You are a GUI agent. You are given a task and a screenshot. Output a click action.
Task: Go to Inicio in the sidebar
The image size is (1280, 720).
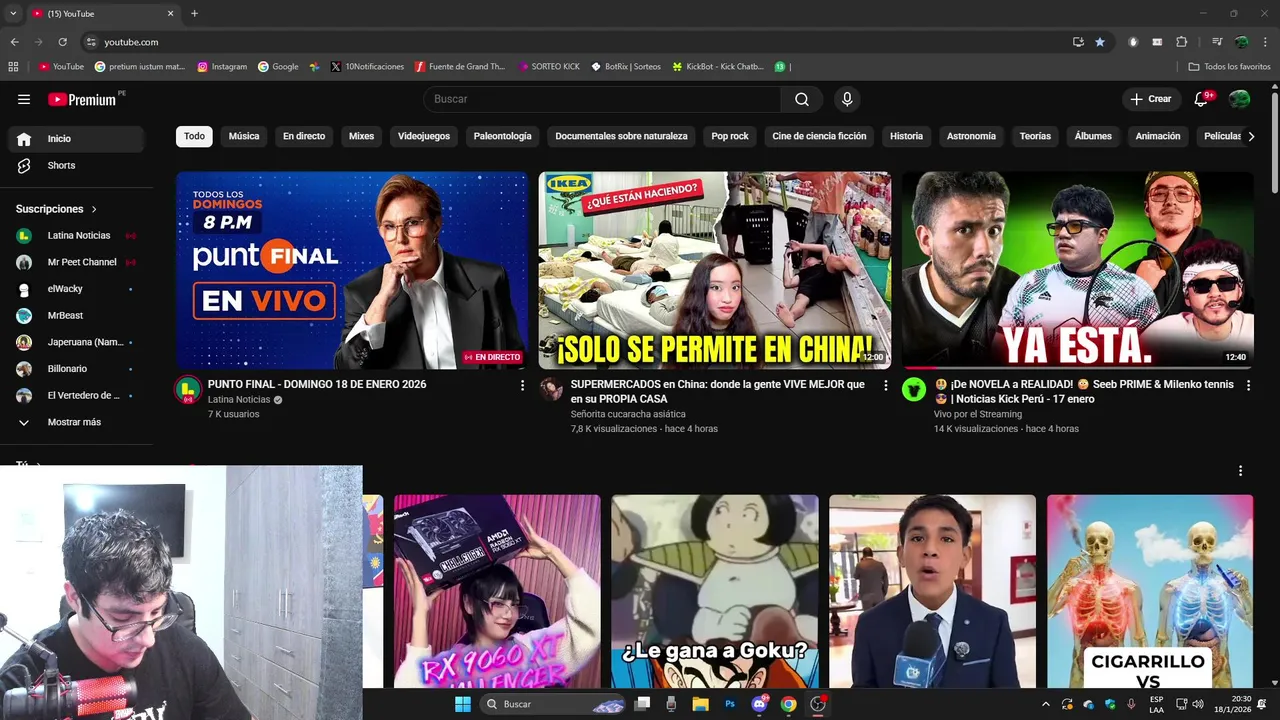coord(76,139)
